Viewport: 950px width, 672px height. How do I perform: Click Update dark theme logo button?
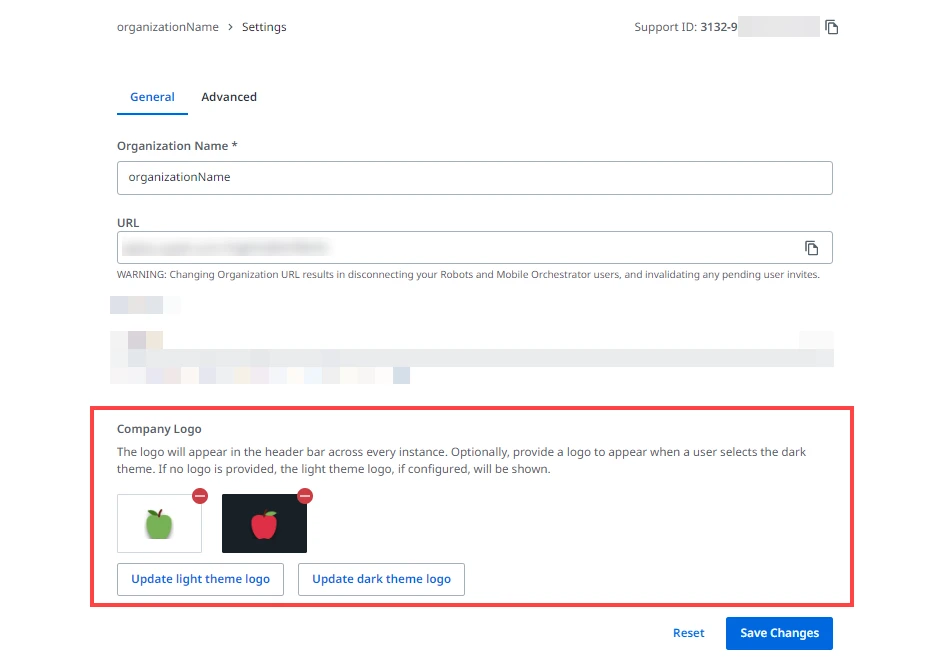click(381, 579)
